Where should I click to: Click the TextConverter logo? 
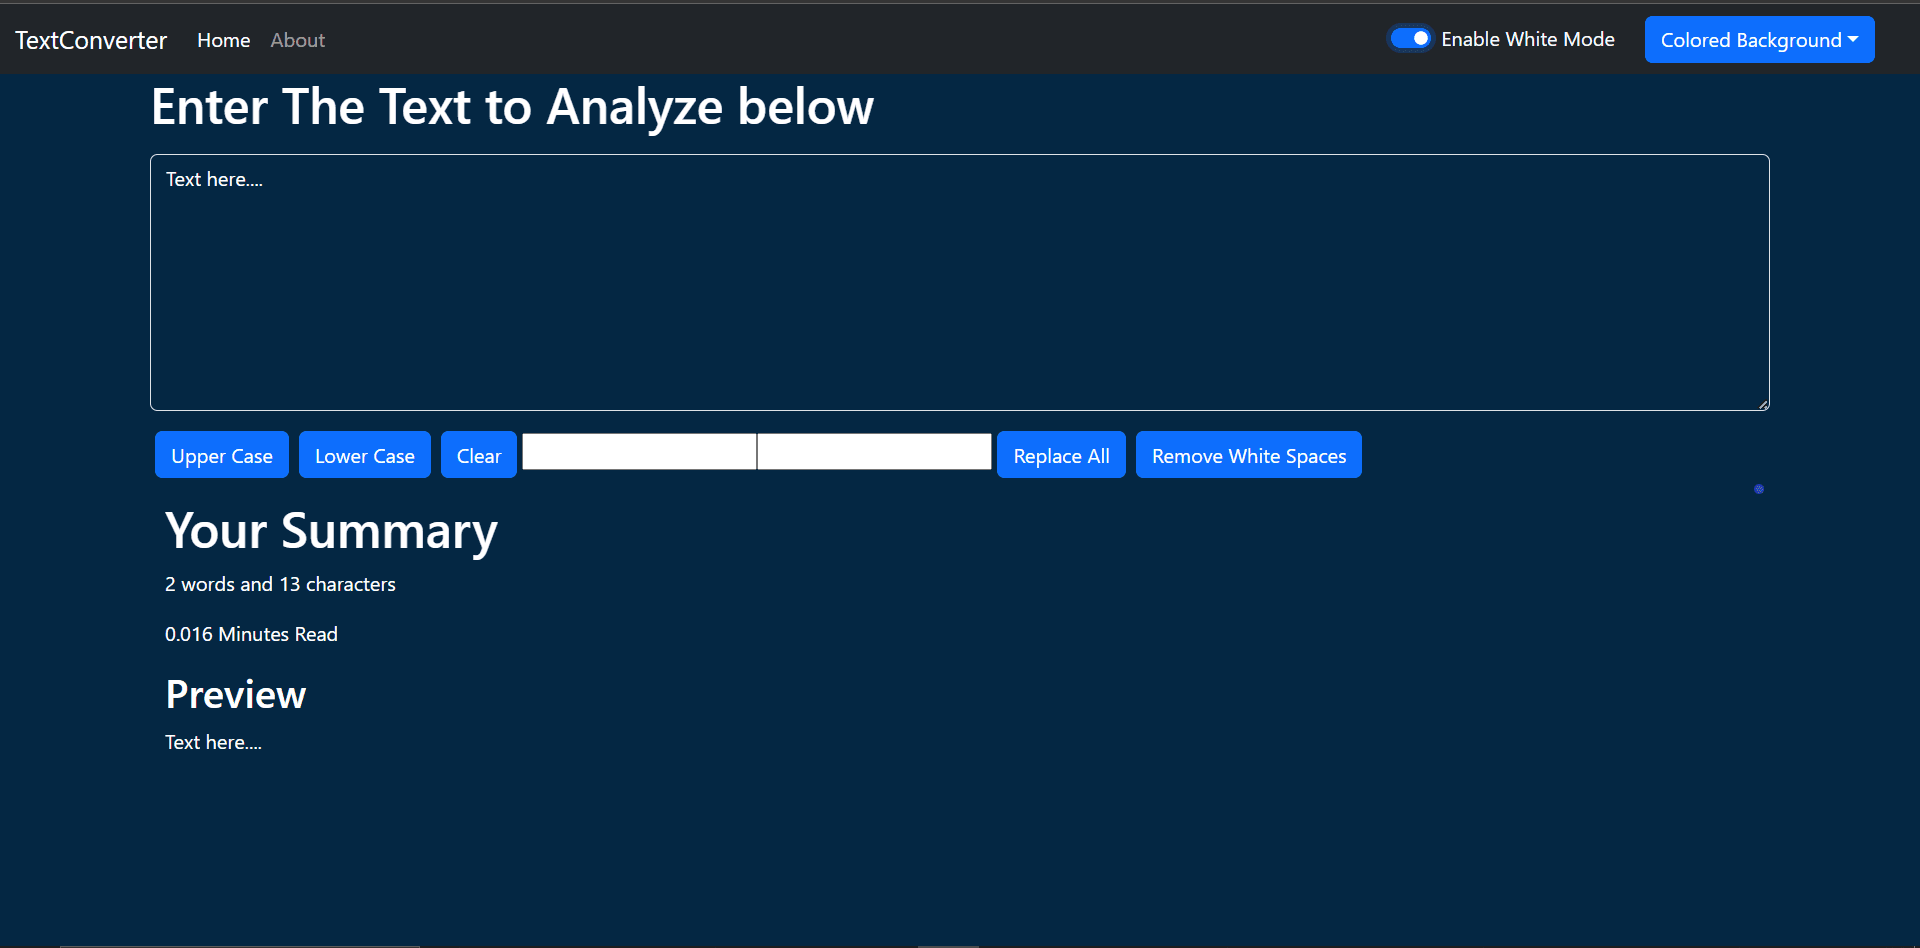(90, 40)
